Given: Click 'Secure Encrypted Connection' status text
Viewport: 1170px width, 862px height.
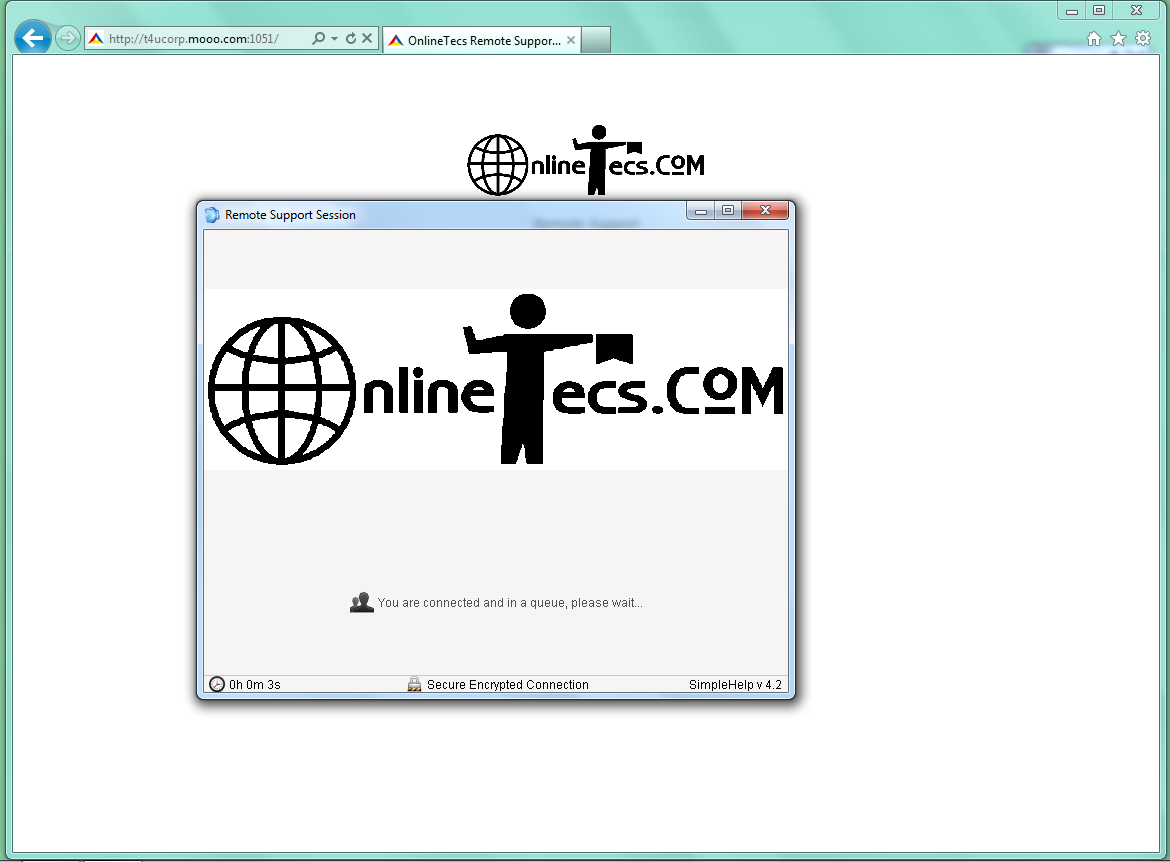Looking at the screenshot, I should (x=508, y=685).
